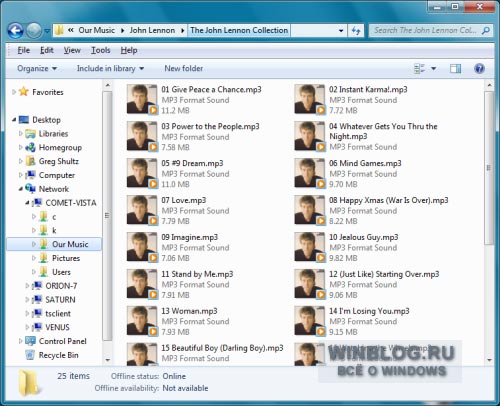Open the Tools menu
500x406 pixels.
tap(101, 50)
